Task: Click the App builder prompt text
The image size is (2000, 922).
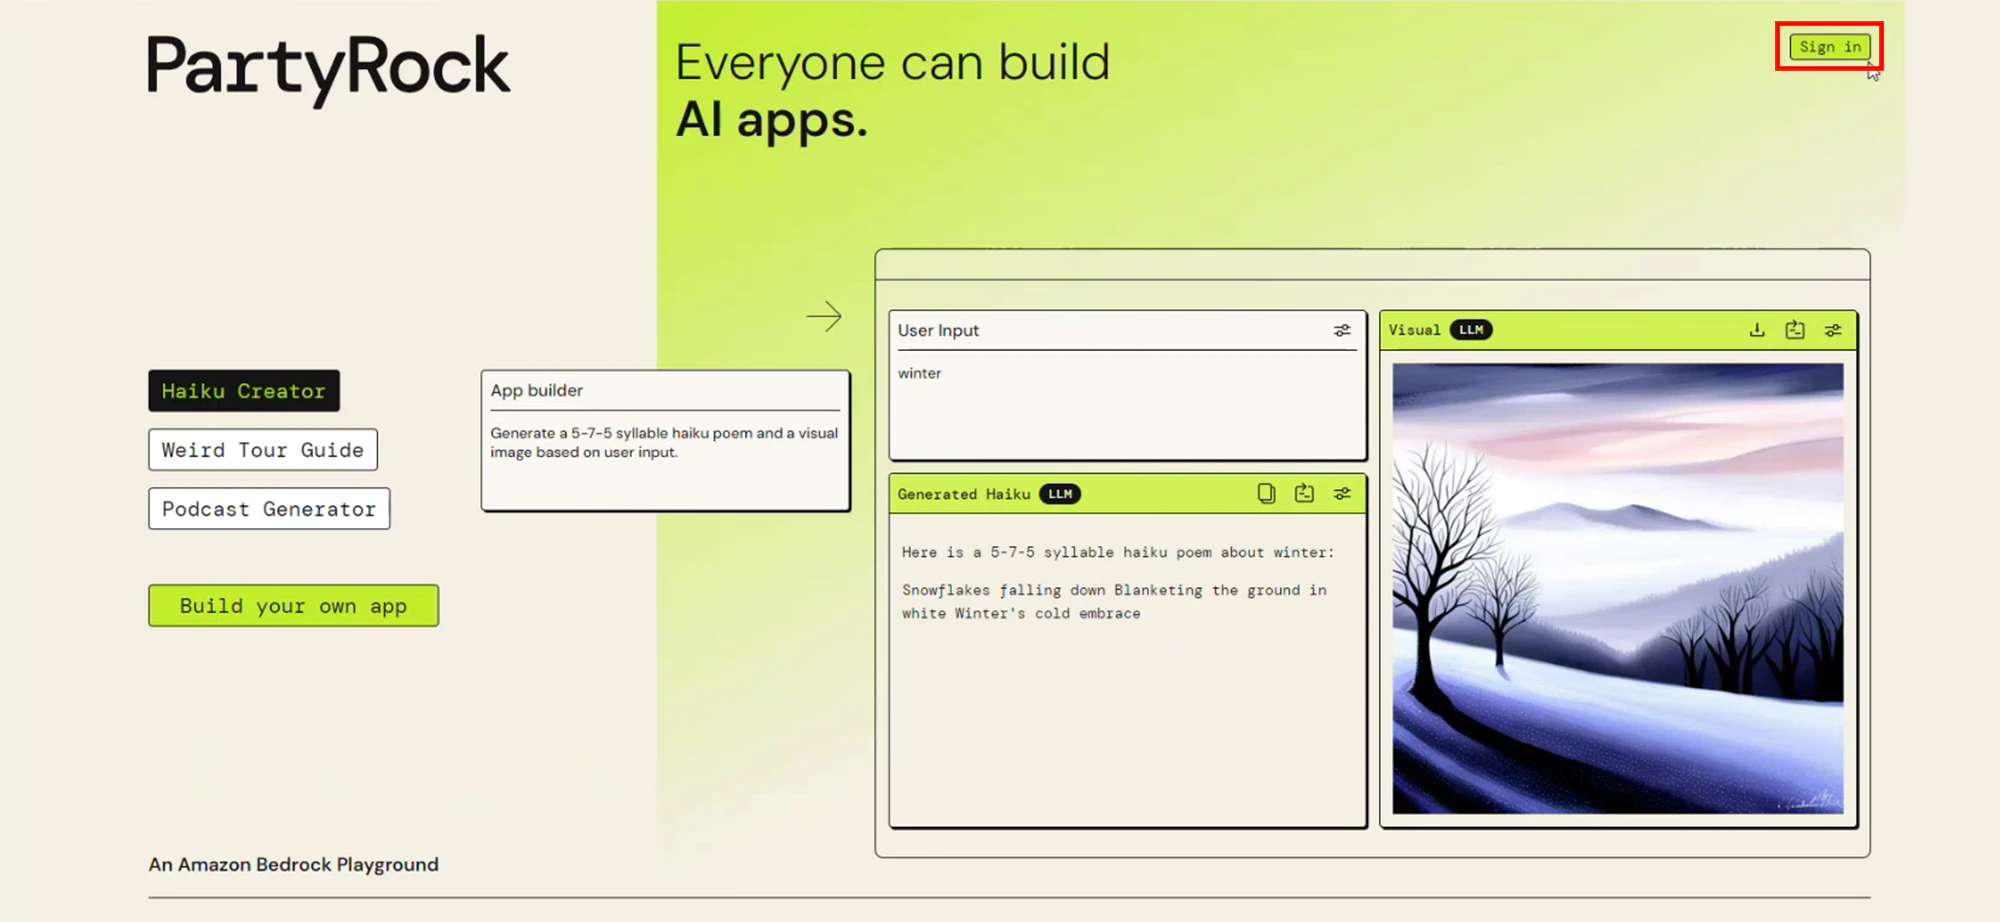Action: (x=664, y=443)
